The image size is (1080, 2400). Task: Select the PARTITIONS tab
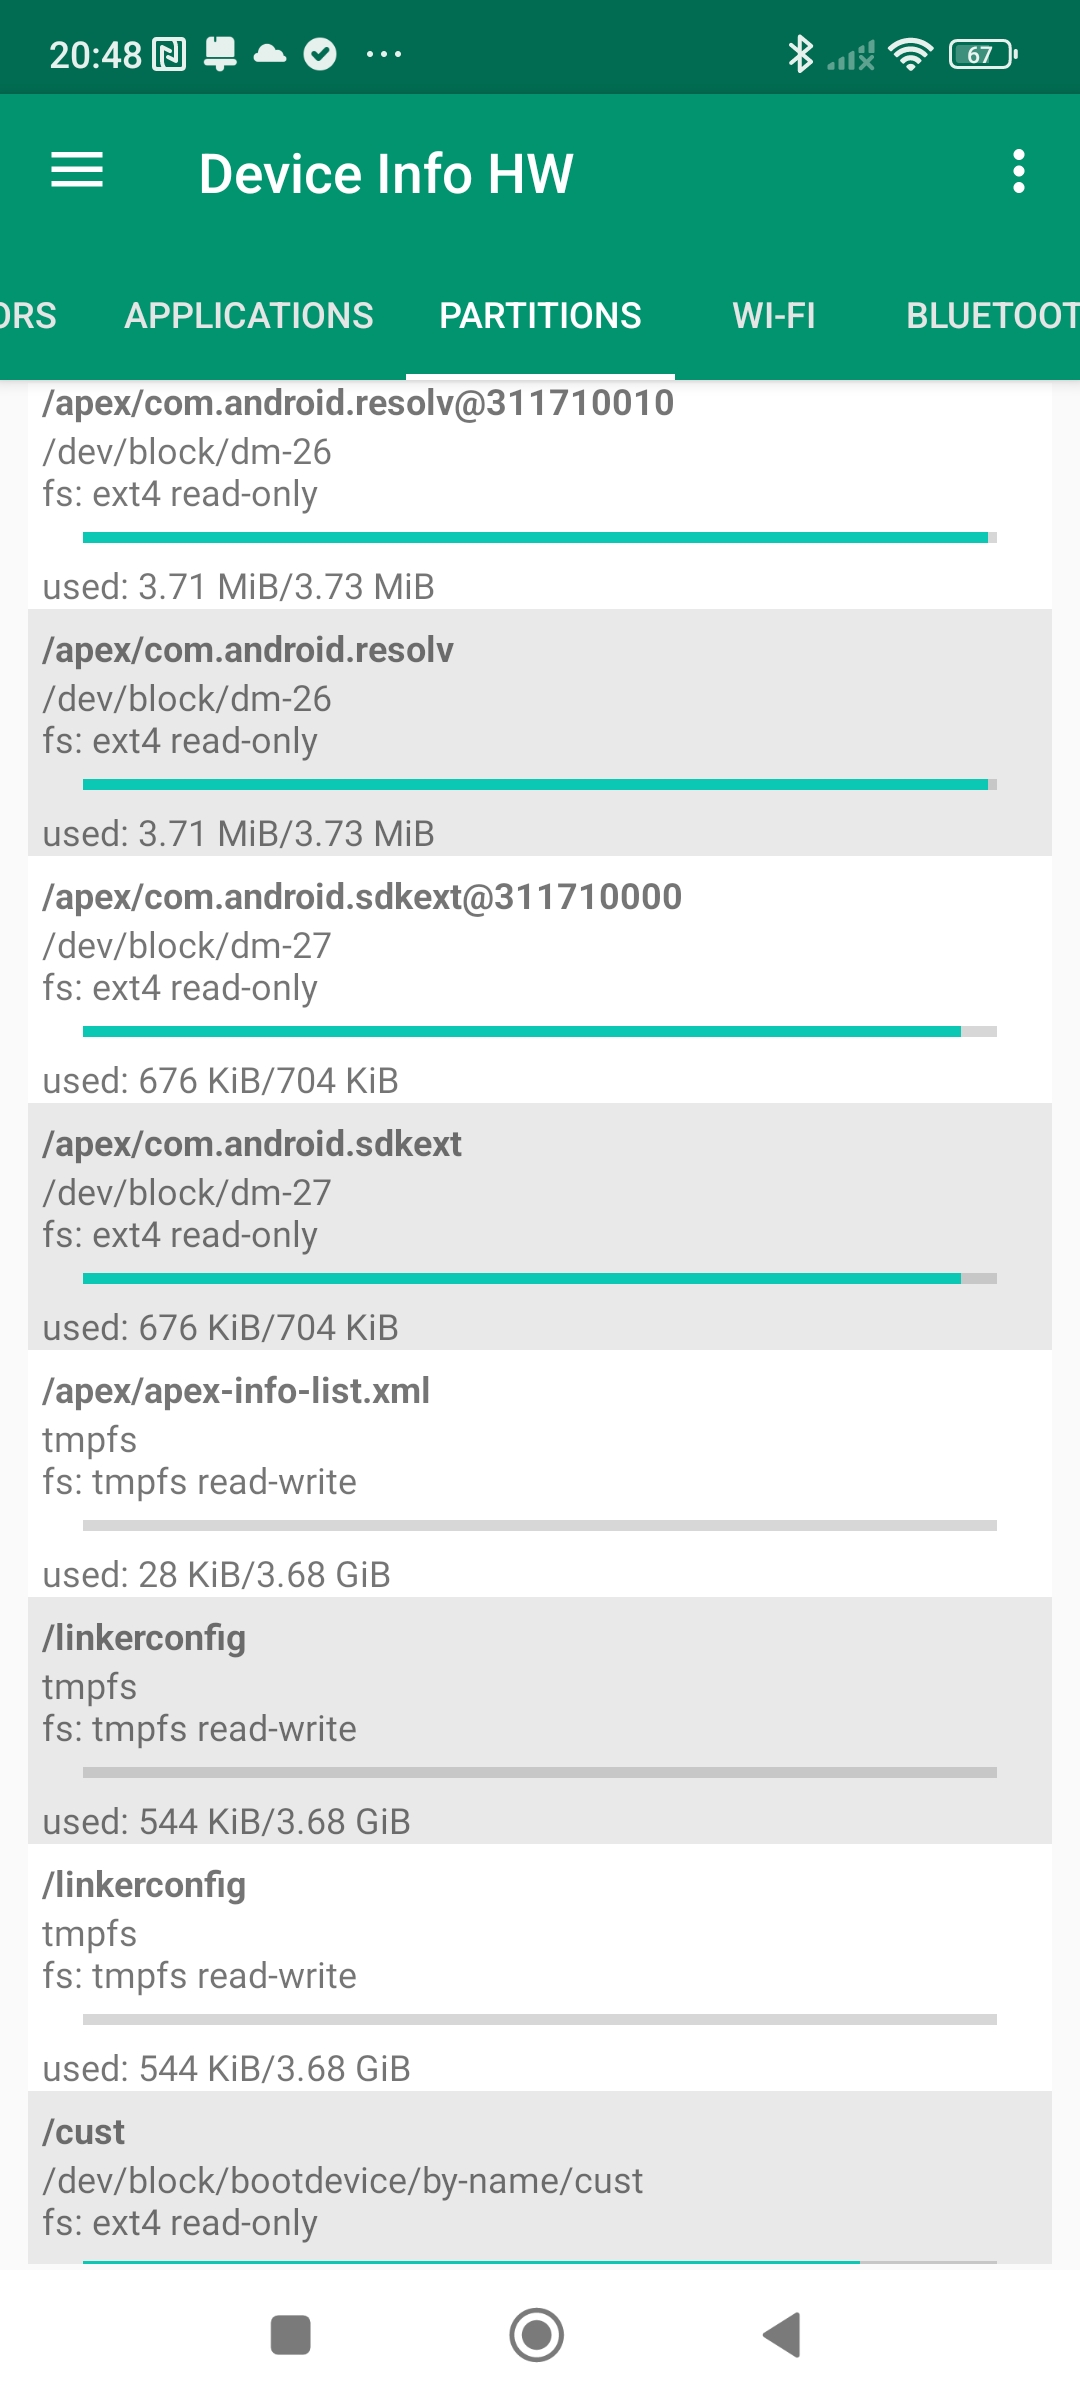pos(540,316)
